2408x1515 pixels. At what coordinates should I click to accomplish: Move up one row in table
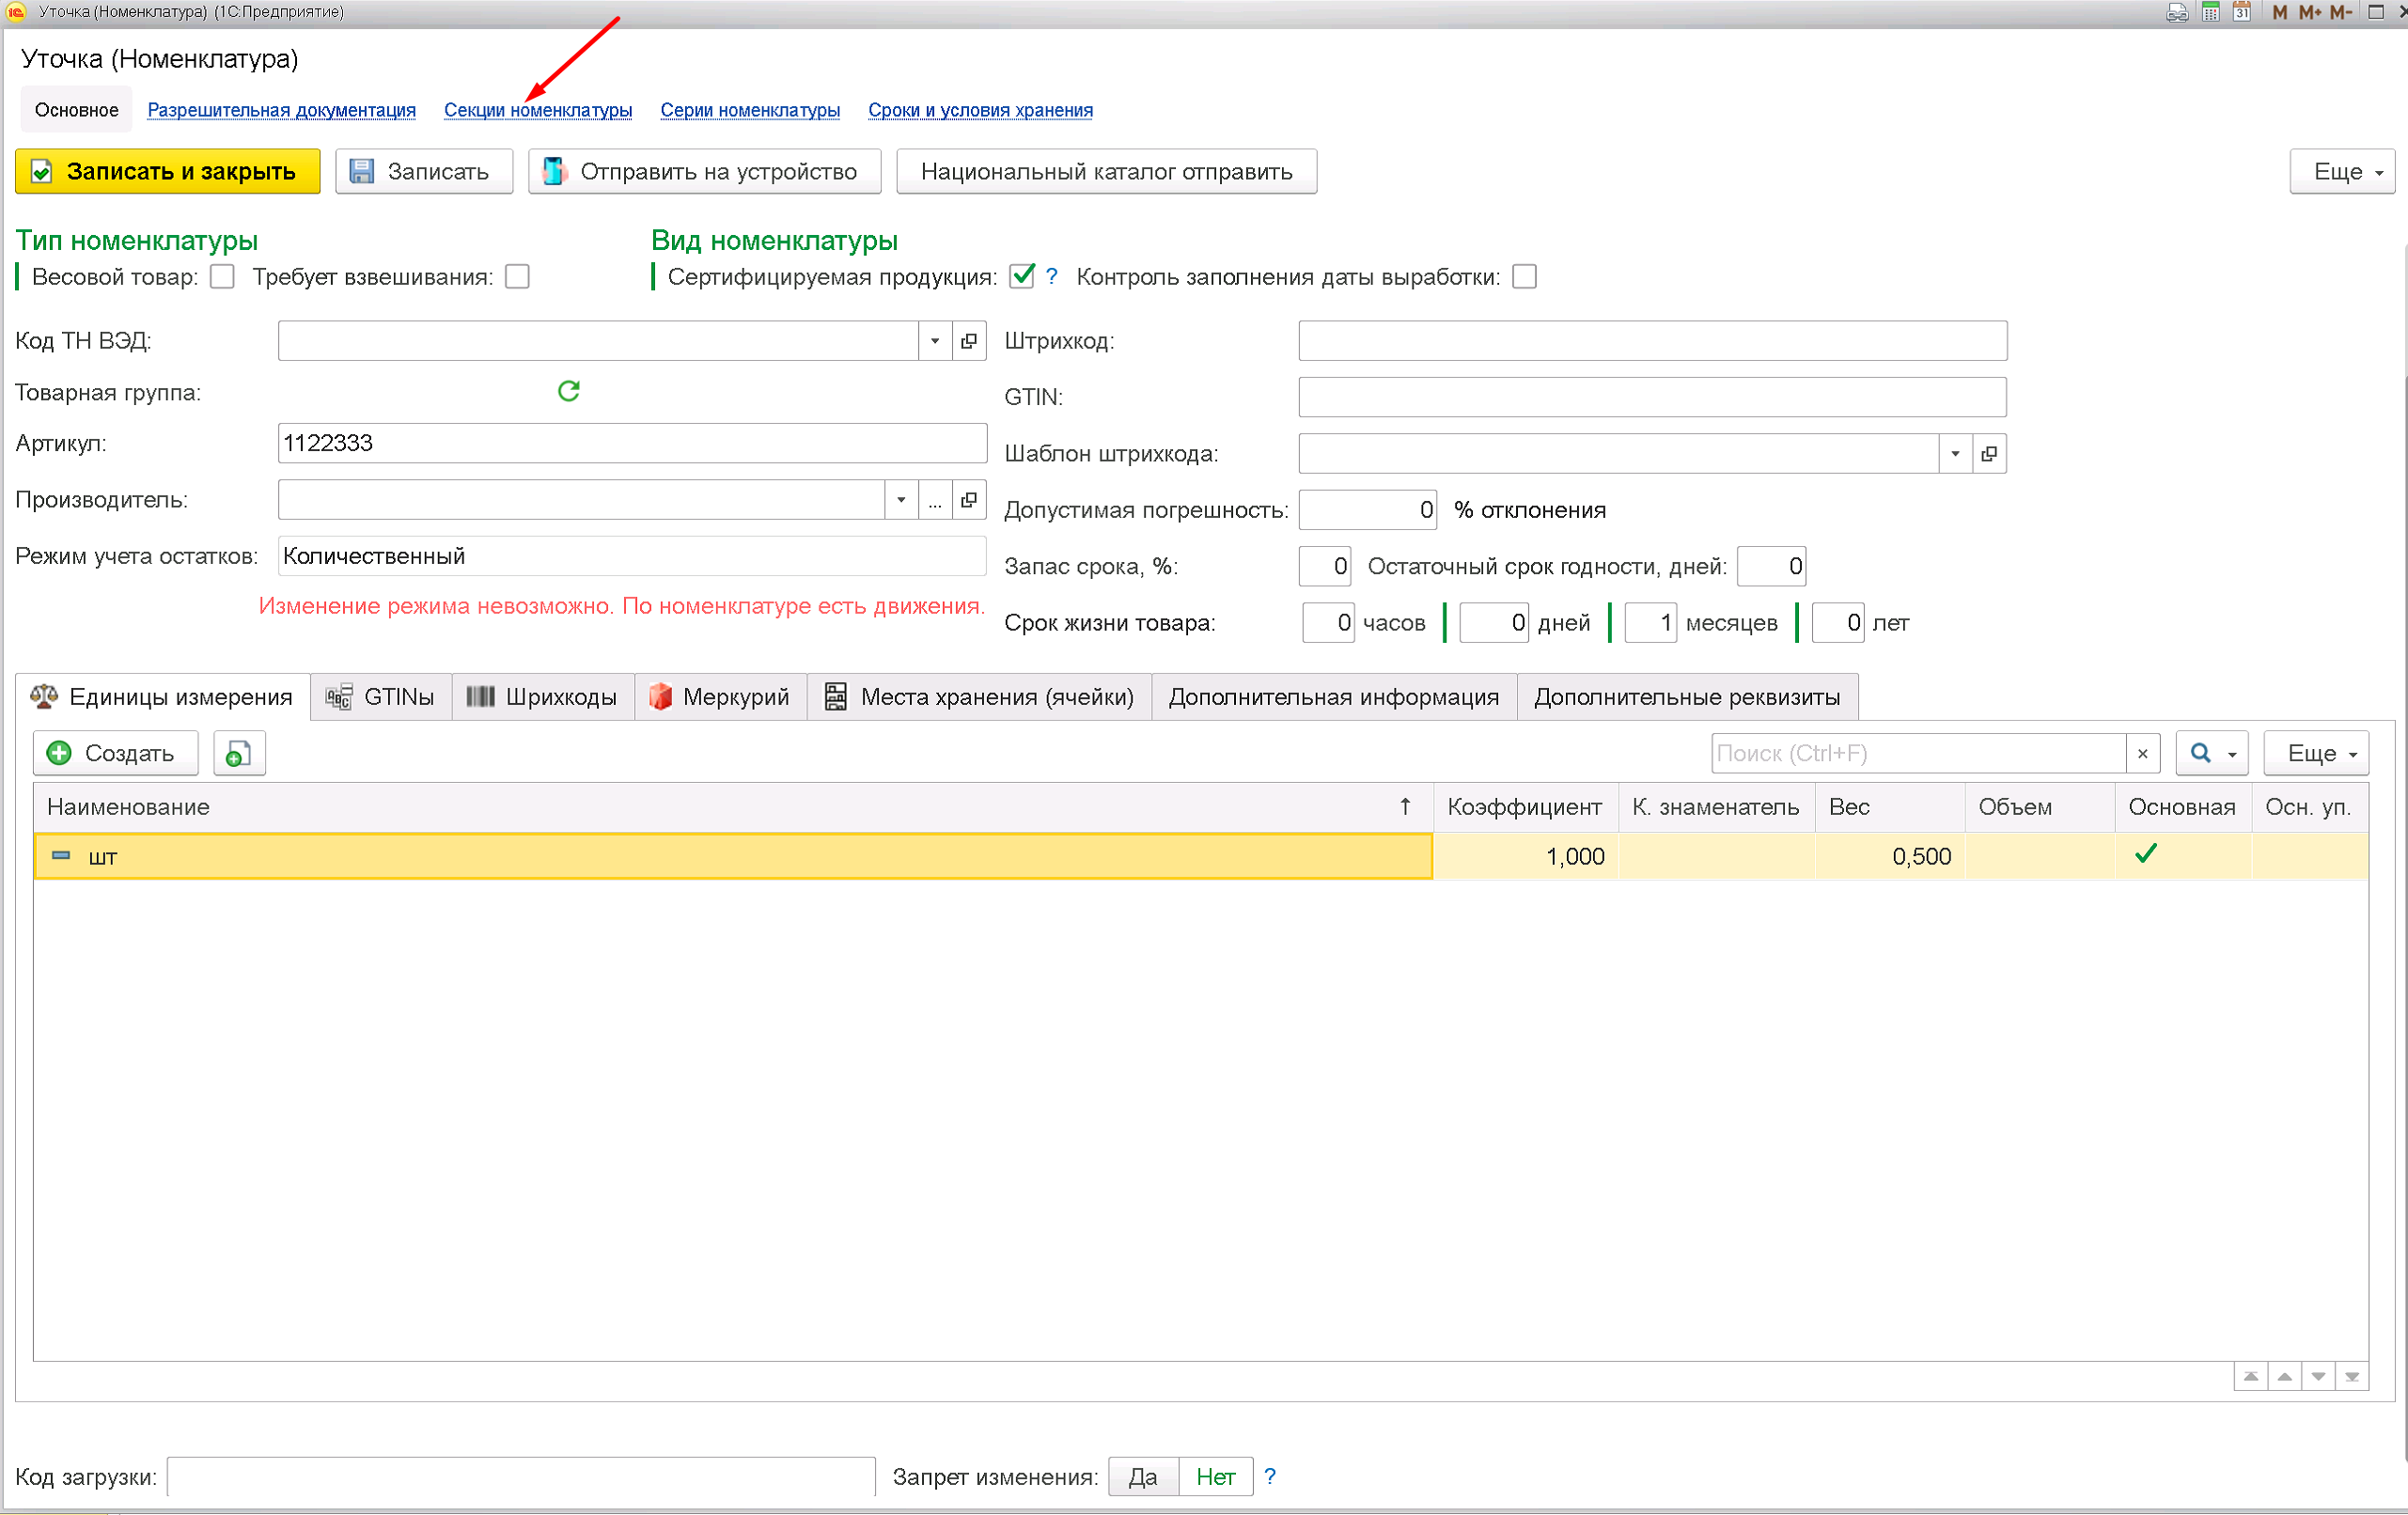coord(2285,1377)
